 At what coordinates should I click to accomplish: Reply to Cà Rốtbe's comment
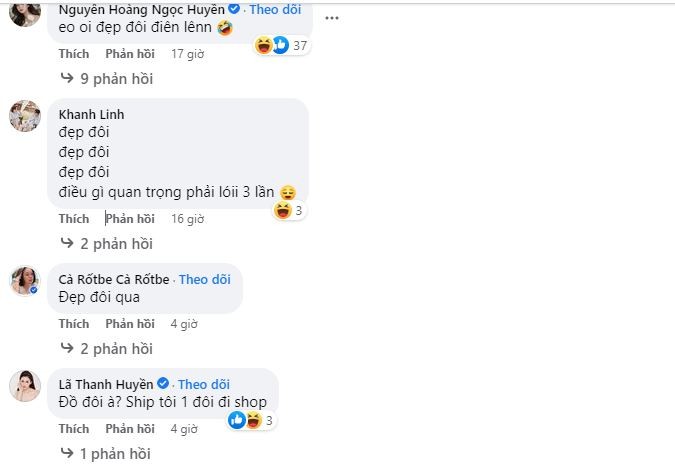click(130, 324)
